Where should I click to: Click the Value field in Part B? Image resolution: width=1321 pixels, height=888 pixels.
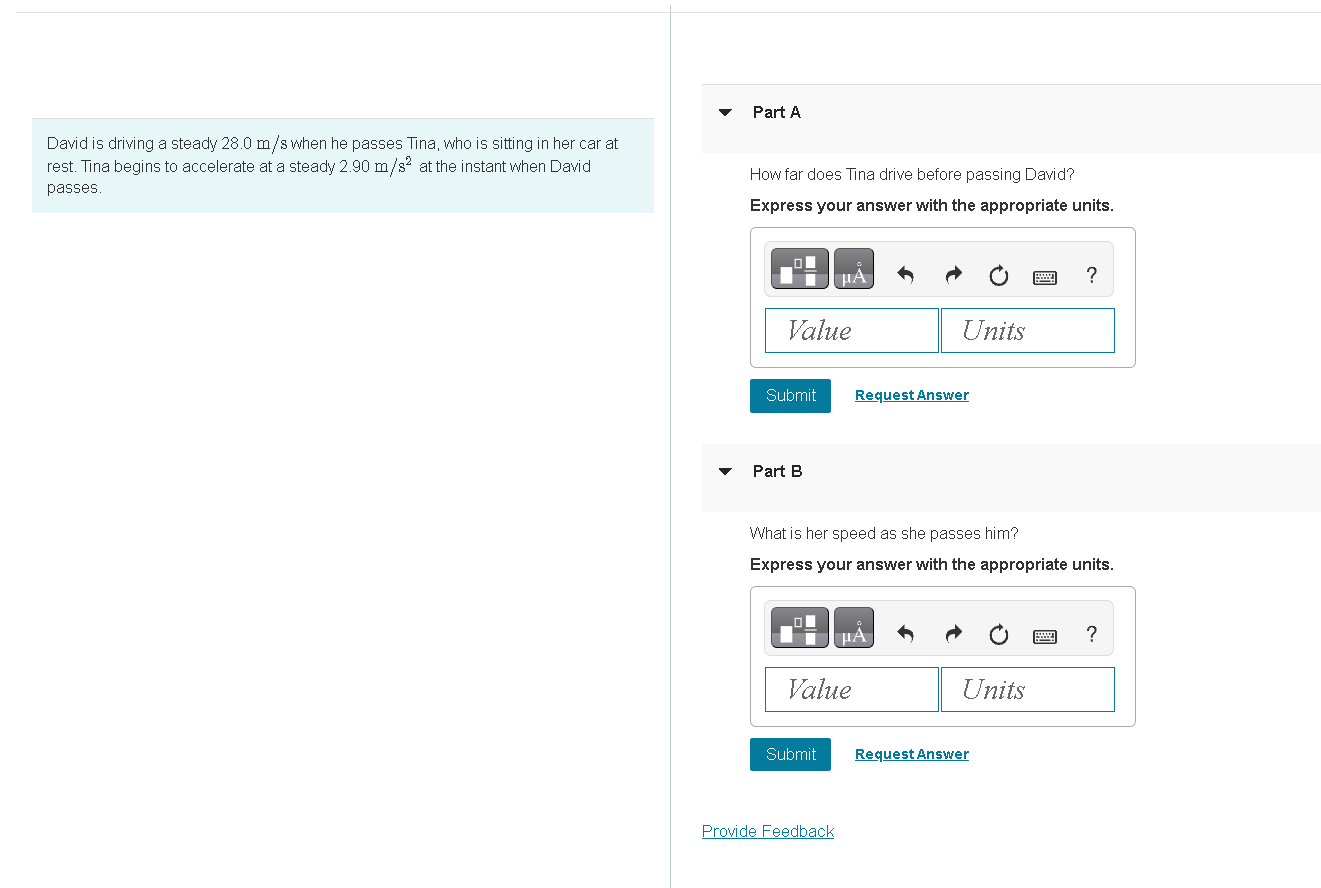coord(852,689)
